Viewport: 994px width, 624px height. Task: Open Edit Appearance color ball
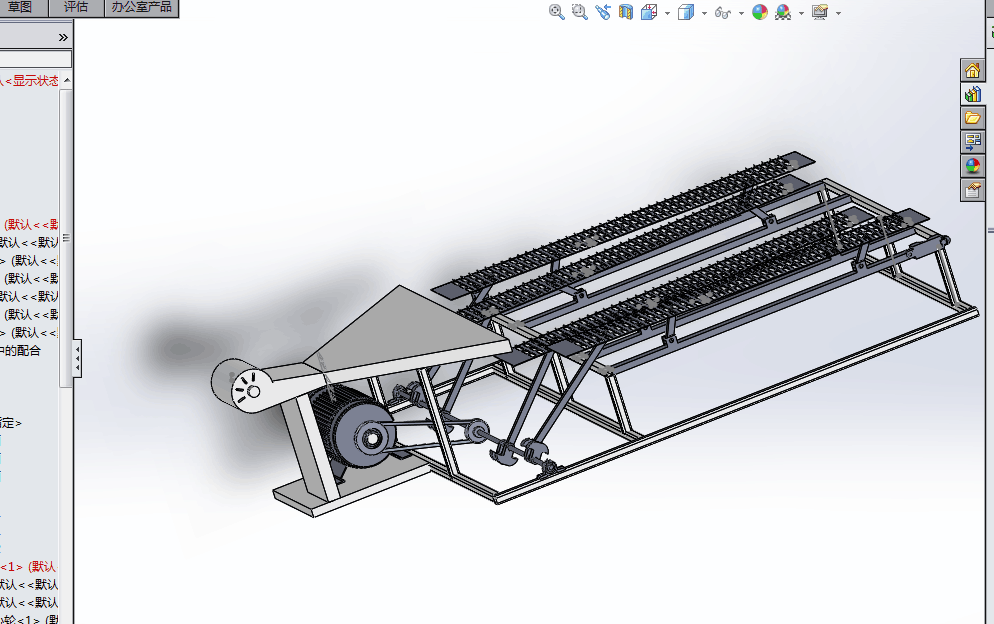pyautogui.click(x=759, y=12)
